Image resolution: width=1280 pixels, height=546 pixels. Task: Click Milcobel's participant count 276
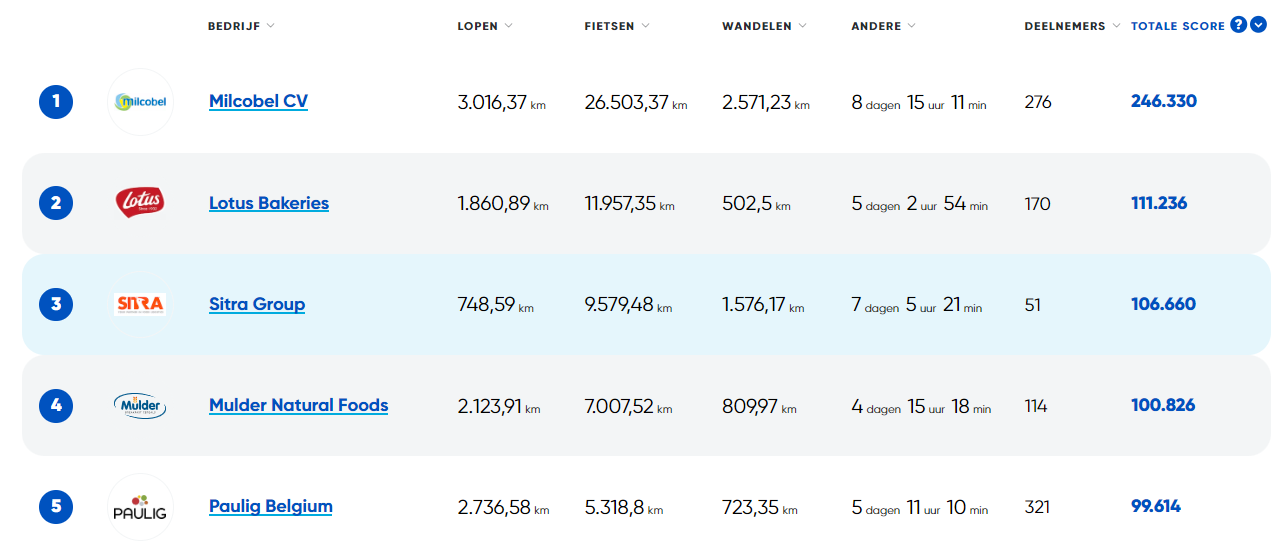tap(1038, 102)
